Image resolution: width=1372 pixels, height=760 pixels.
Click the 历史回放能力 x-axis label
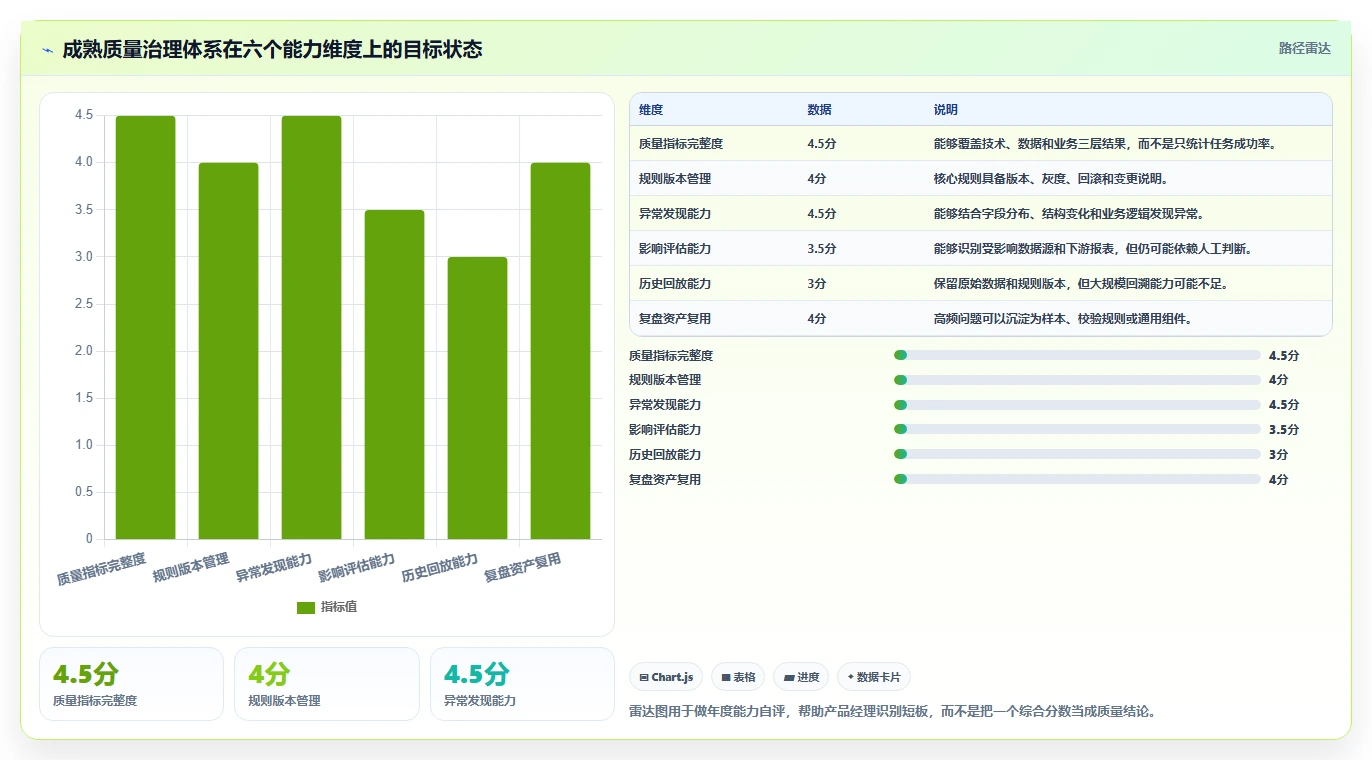click(x=440, y=568)
